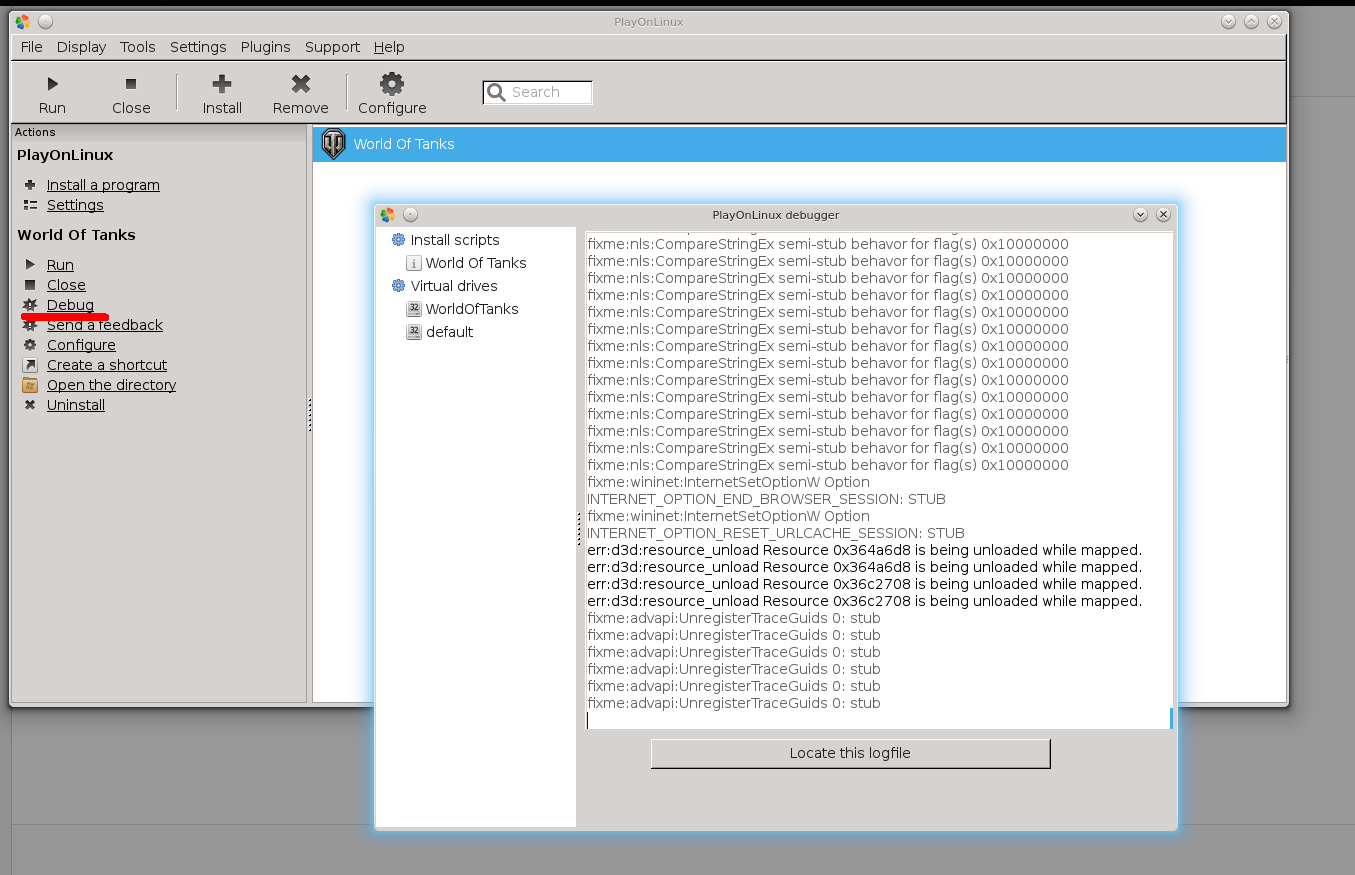
Task: Click the info icon beside World Of Tanks script
Action: point(414,263)
